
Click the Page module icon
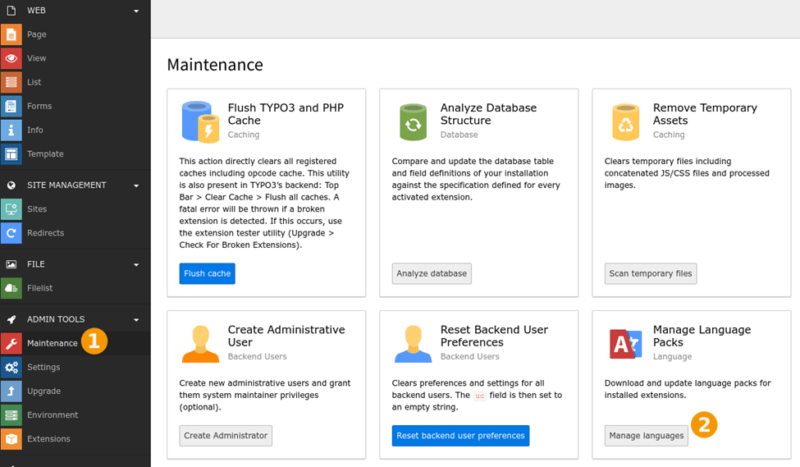tap(11, 35)
